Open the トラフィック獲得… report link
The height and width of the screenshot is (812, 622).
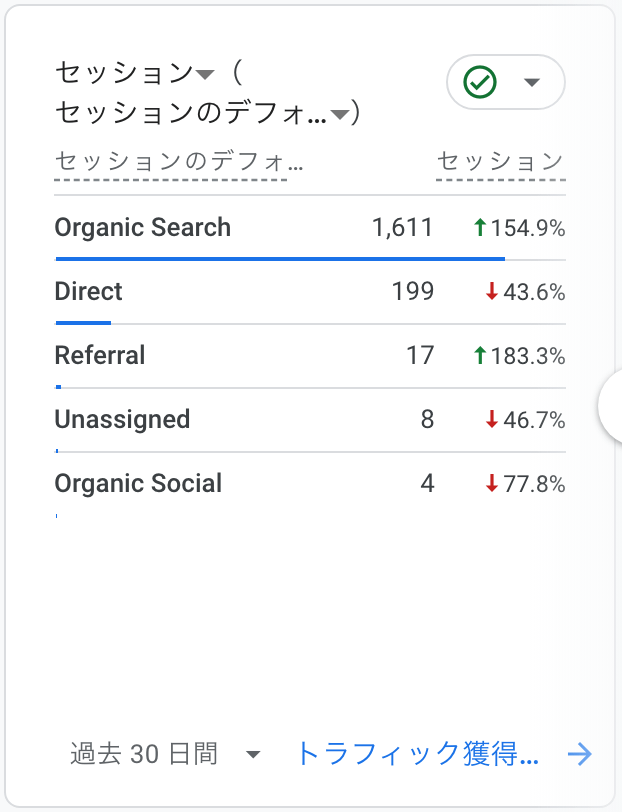pos(418,753)
